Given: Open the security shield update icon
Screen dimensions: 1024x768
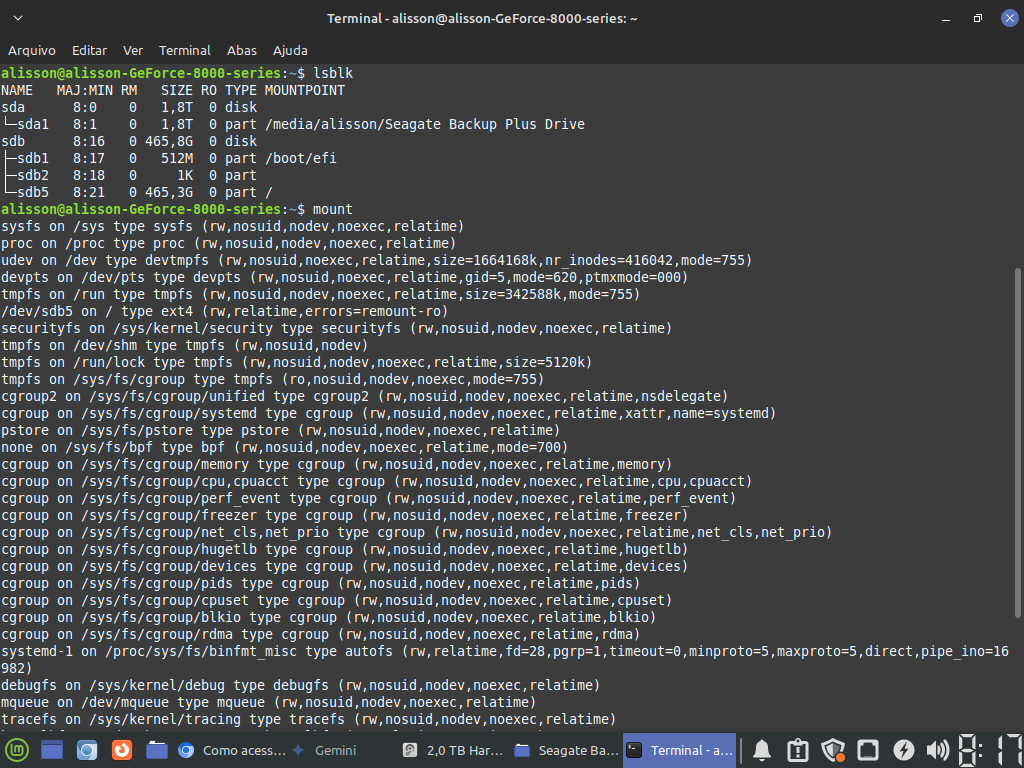Looking at the screenshot, I should click(833, 750).
